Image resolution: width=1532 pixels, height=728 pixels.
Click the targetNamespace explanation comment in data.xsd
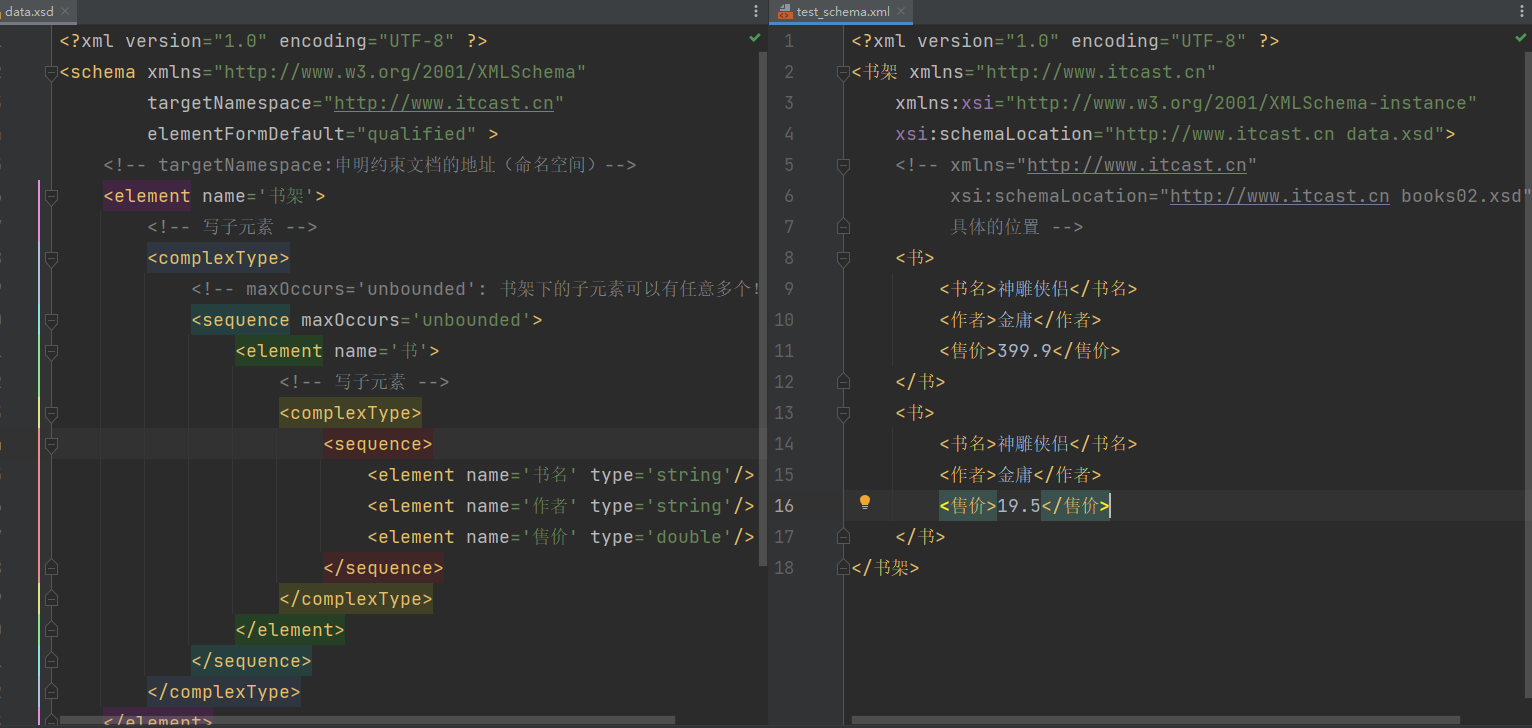pyautogui.click(x=370, y=165)
